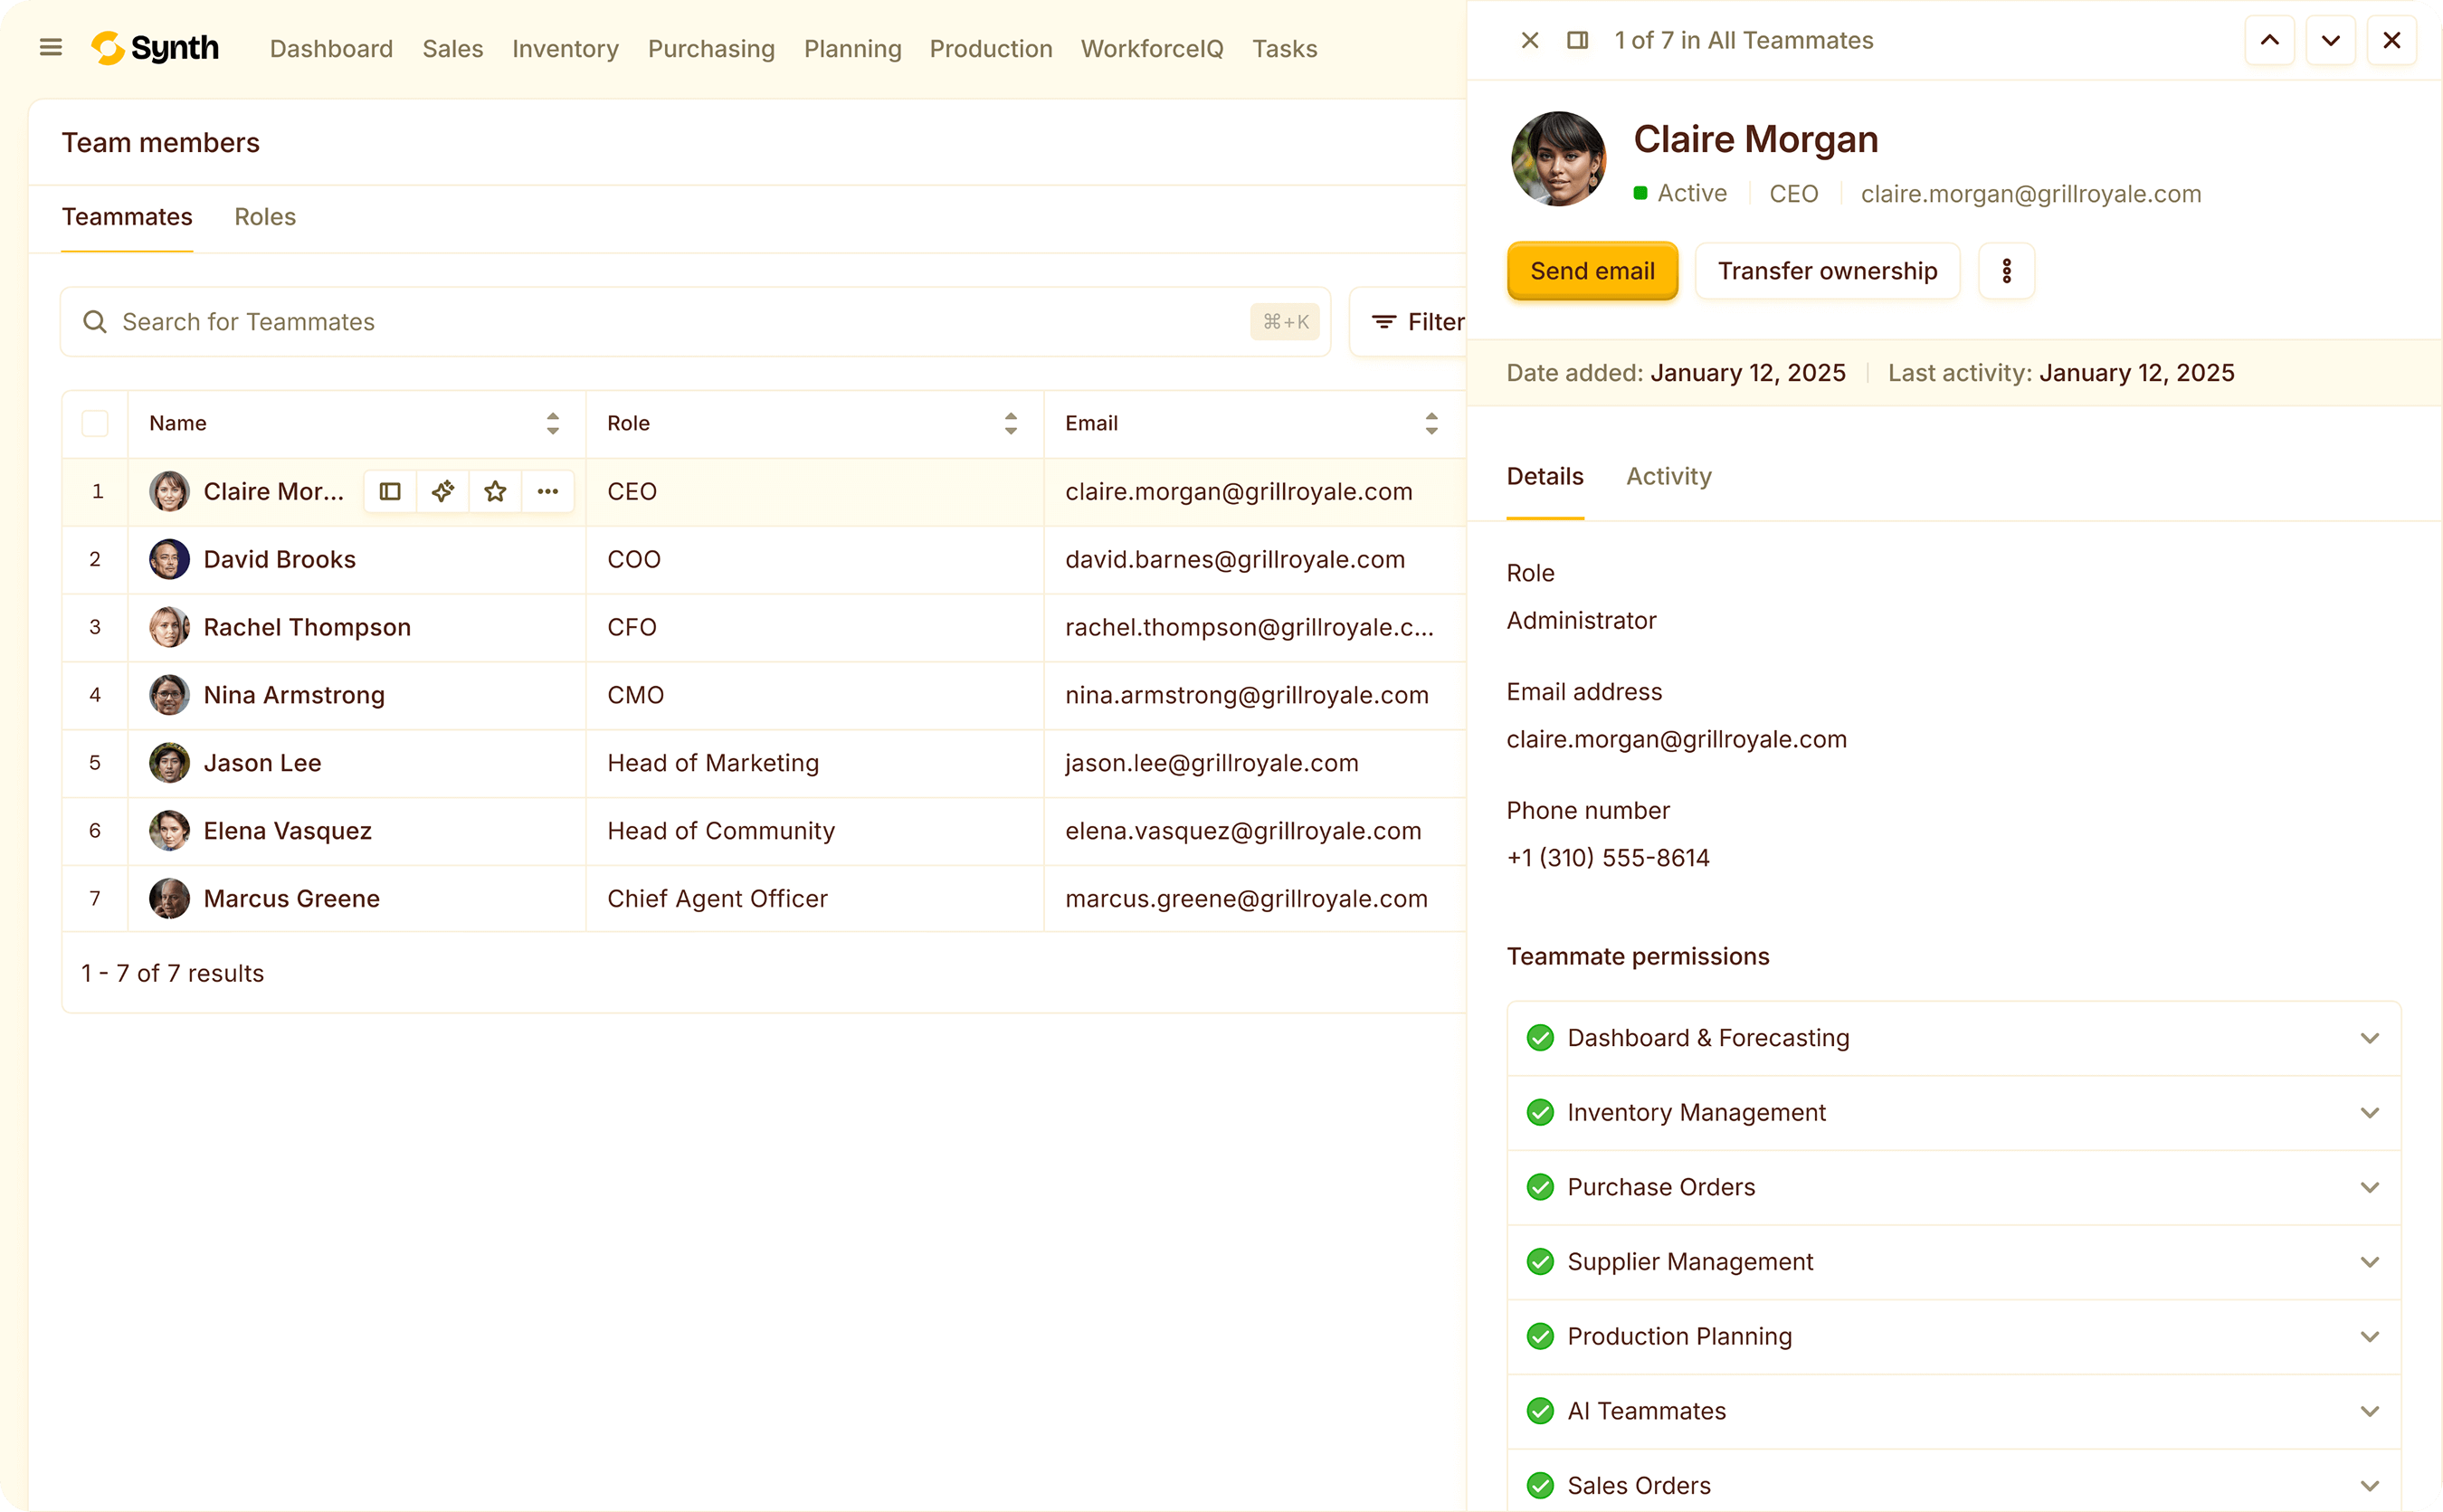
Task: Click the Filter icon above the table
Action: tap(1384, 321)
